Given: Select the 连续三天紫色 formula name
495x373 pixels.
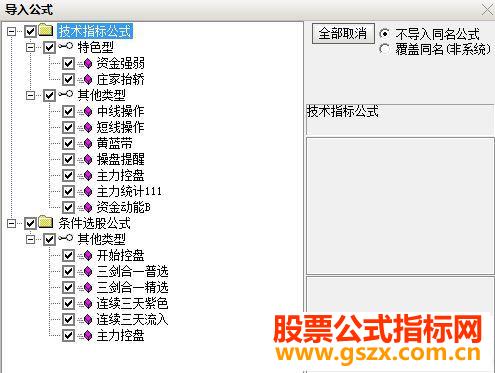Looking at the screenshot, I should (x=132, y=303).
